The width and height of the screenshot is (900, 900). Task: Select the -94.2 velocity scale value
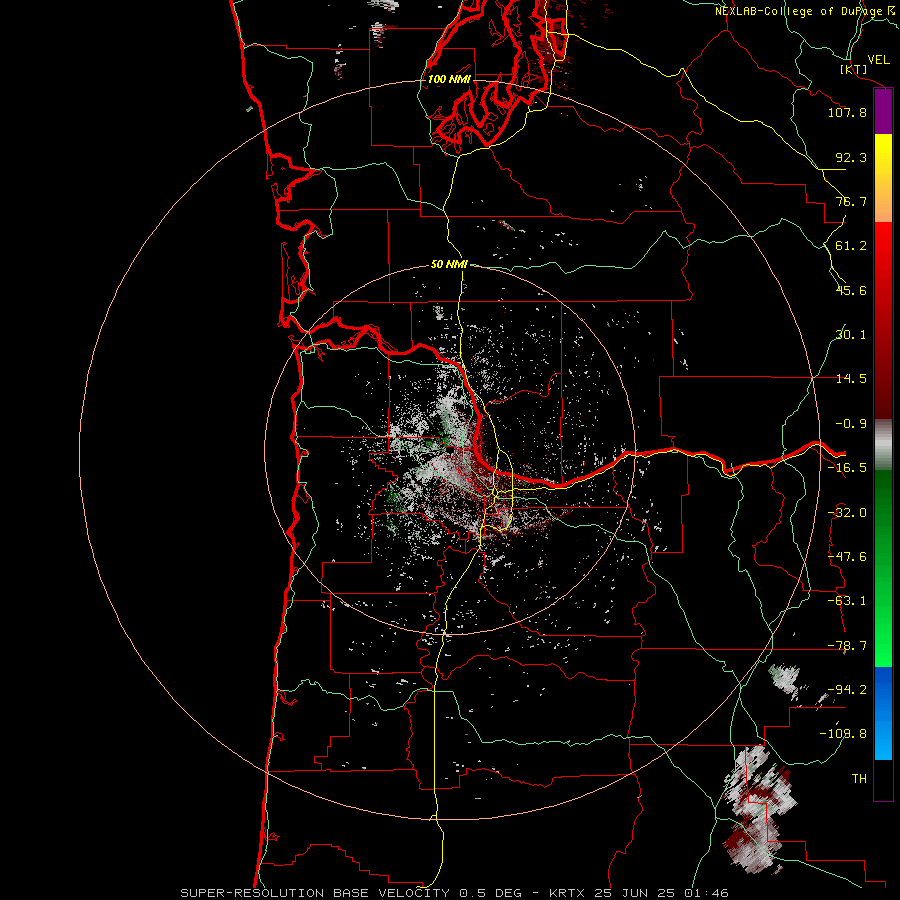(x=847, y=690)
